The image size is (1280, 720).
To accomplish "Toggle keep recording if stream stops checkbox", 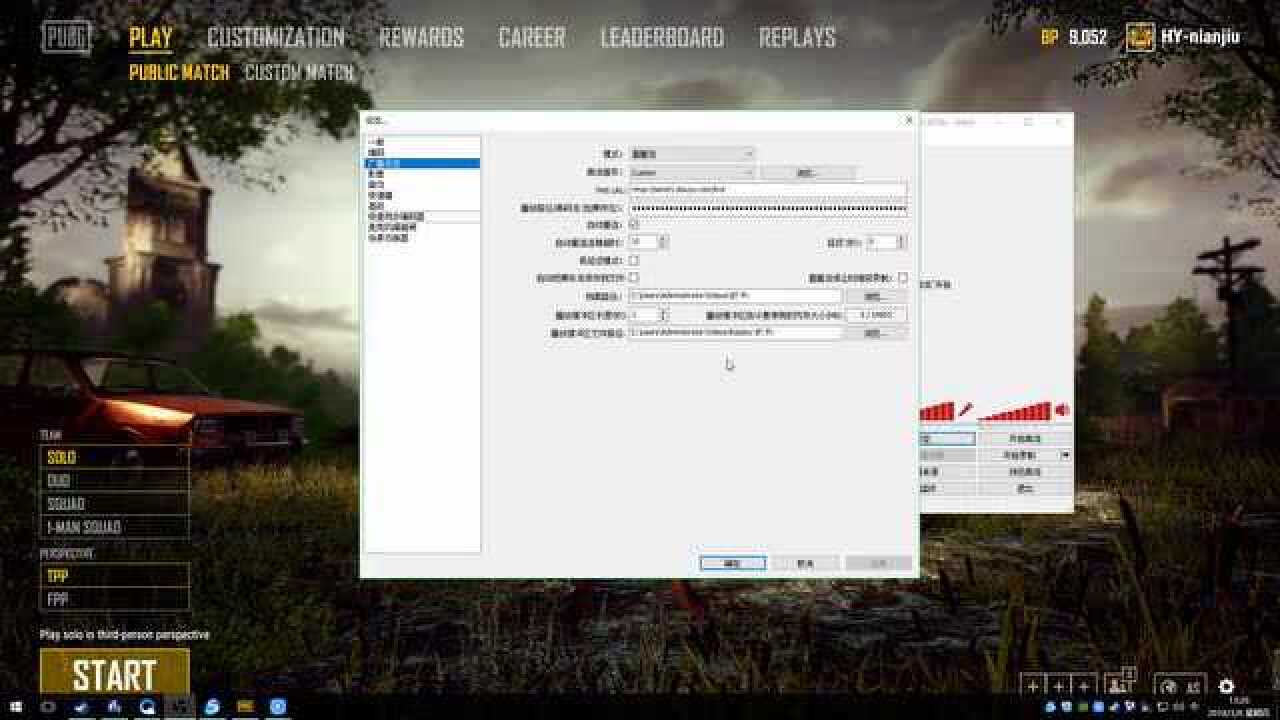I will pos(902,277).
